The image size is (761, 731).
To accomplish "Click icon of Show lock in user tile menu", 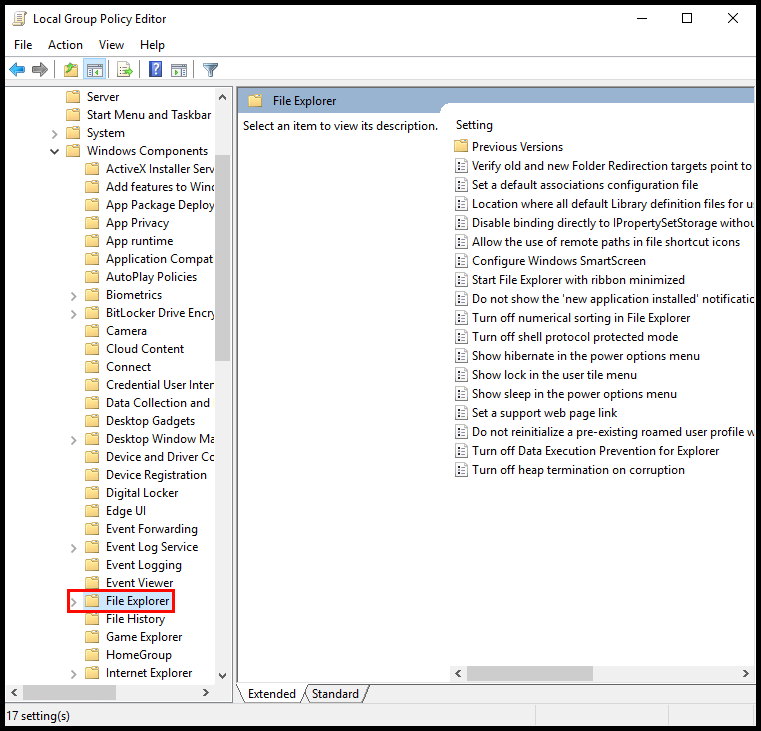I will (x=461, y=375).
